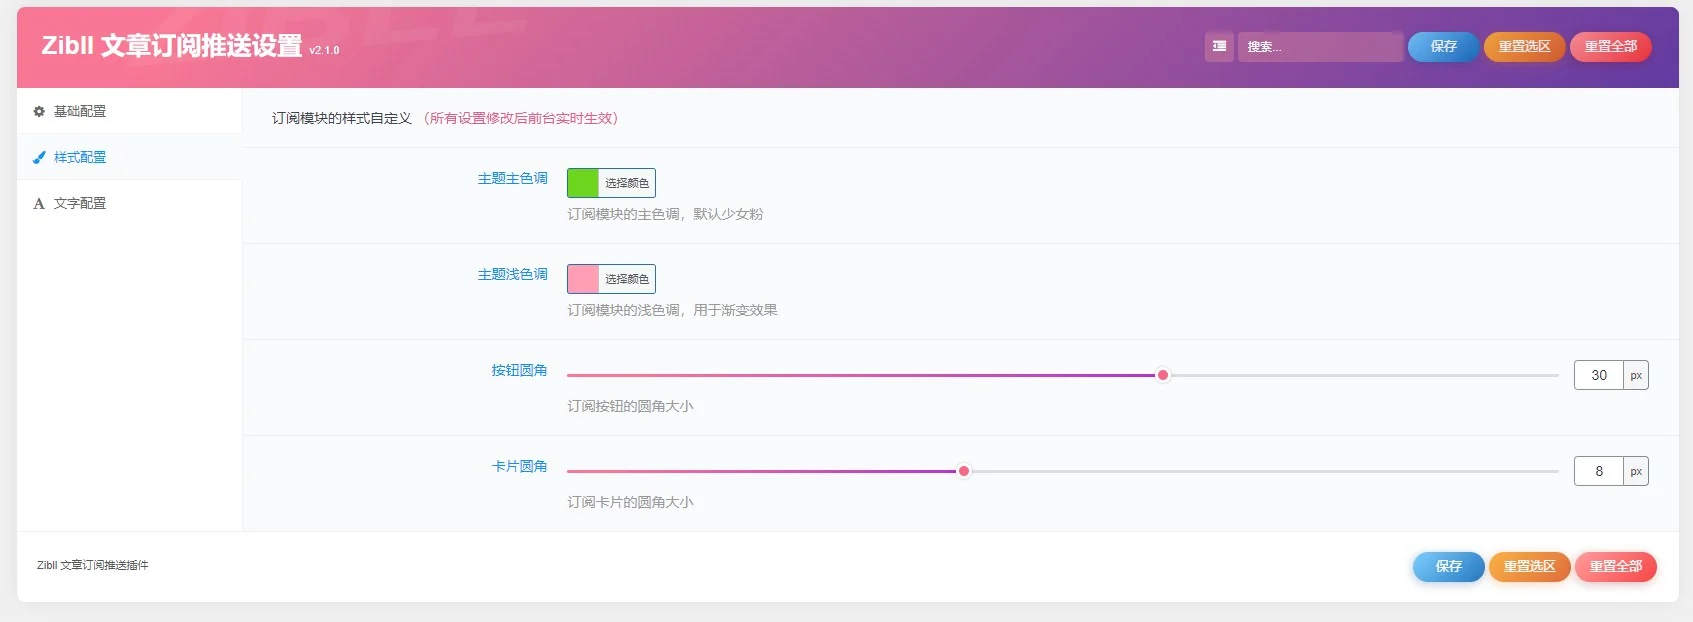Click the 卡片圆角 label
Screen dimensions: 1693x622
point(519,466)
